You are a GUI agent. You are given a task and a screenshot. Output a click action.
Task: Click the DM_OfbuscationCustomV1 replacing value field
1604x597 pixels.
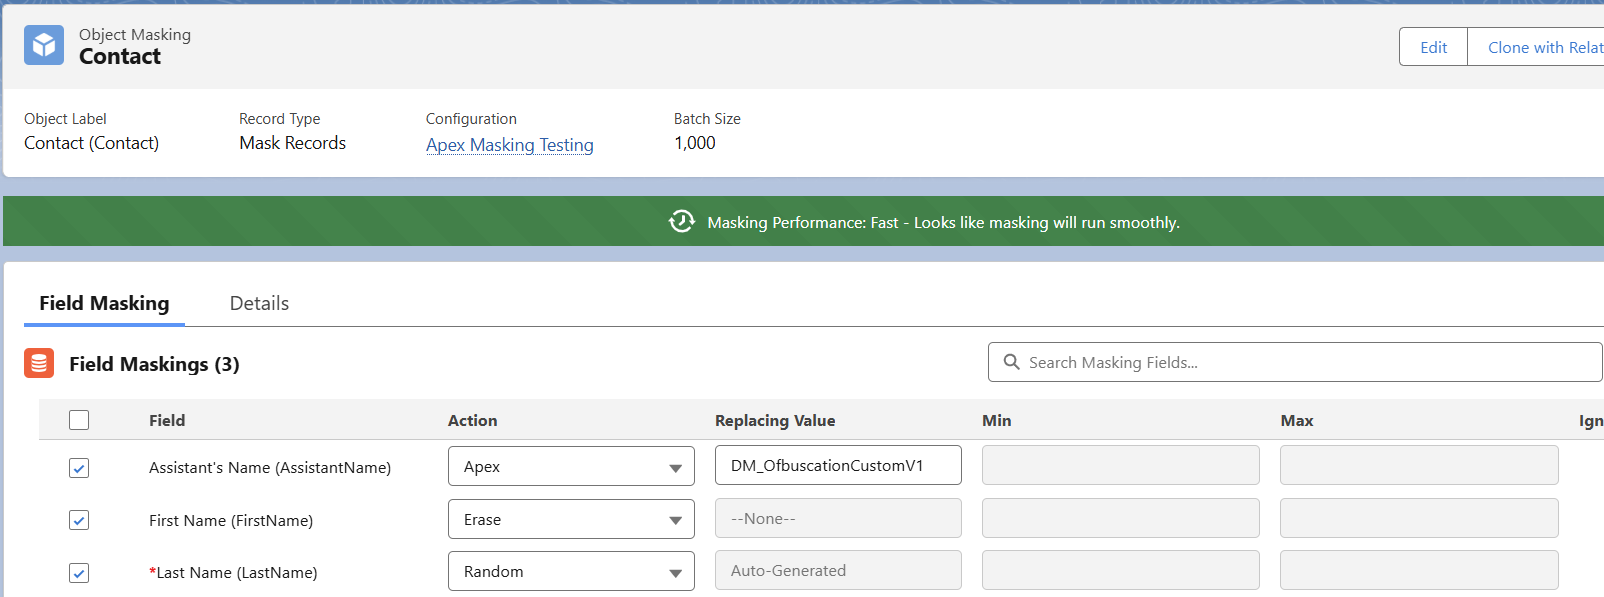[x=838, y=466]
